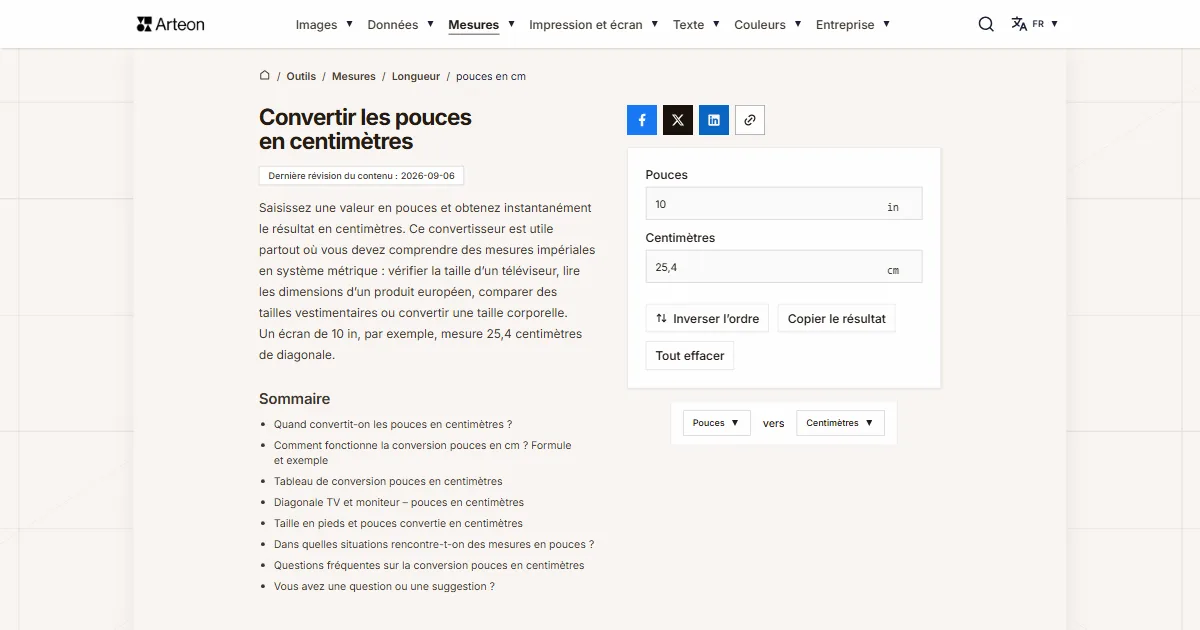Go to 'Comment fonctionne la conversion pouces en cm'

[423, 453]
